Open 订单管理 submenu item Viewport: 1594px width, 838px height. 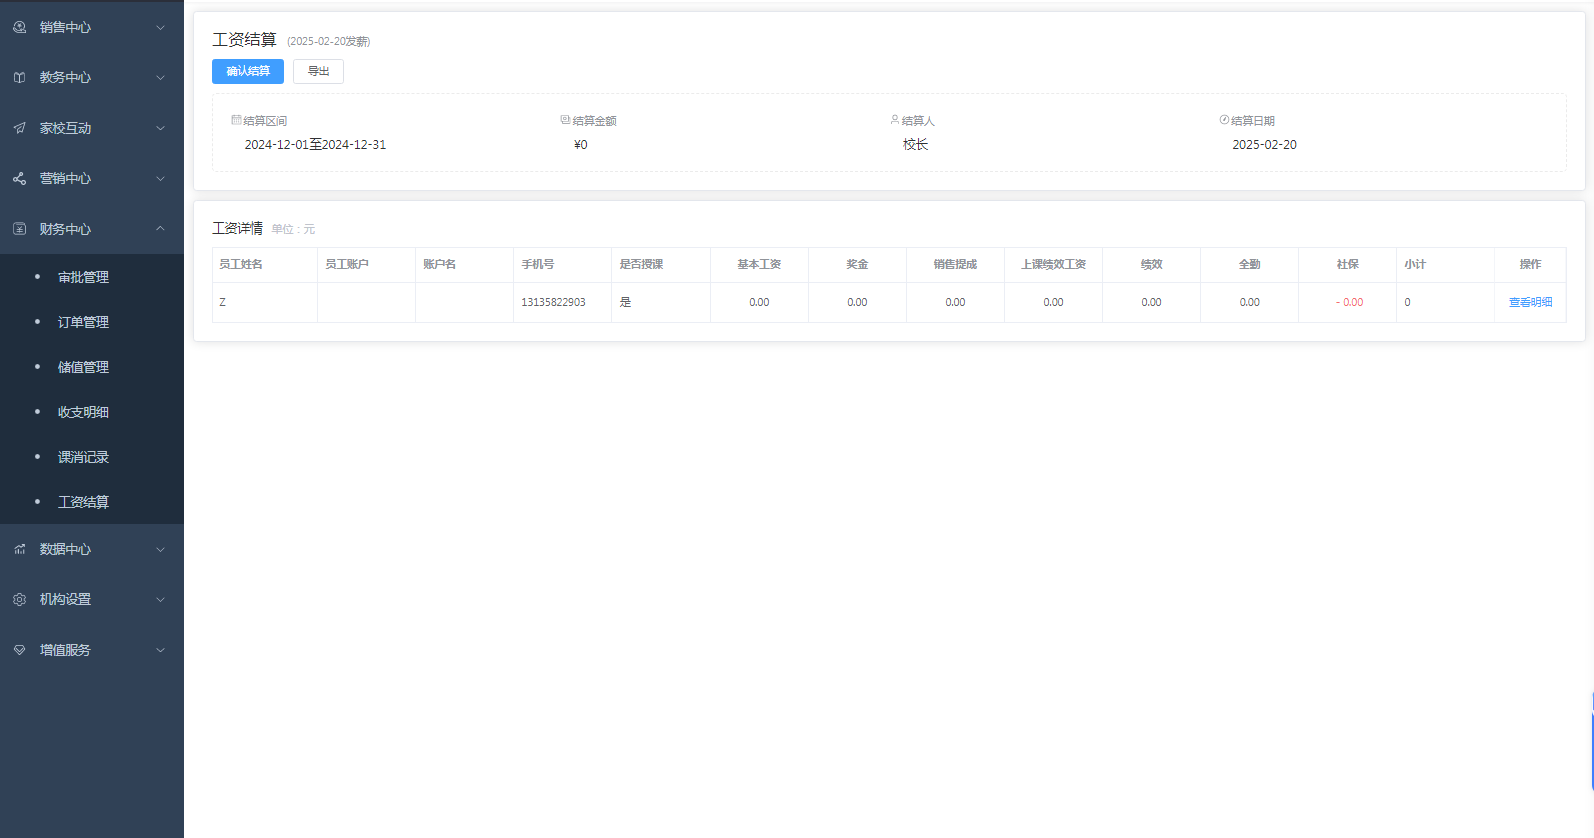[x=92, y=322]
